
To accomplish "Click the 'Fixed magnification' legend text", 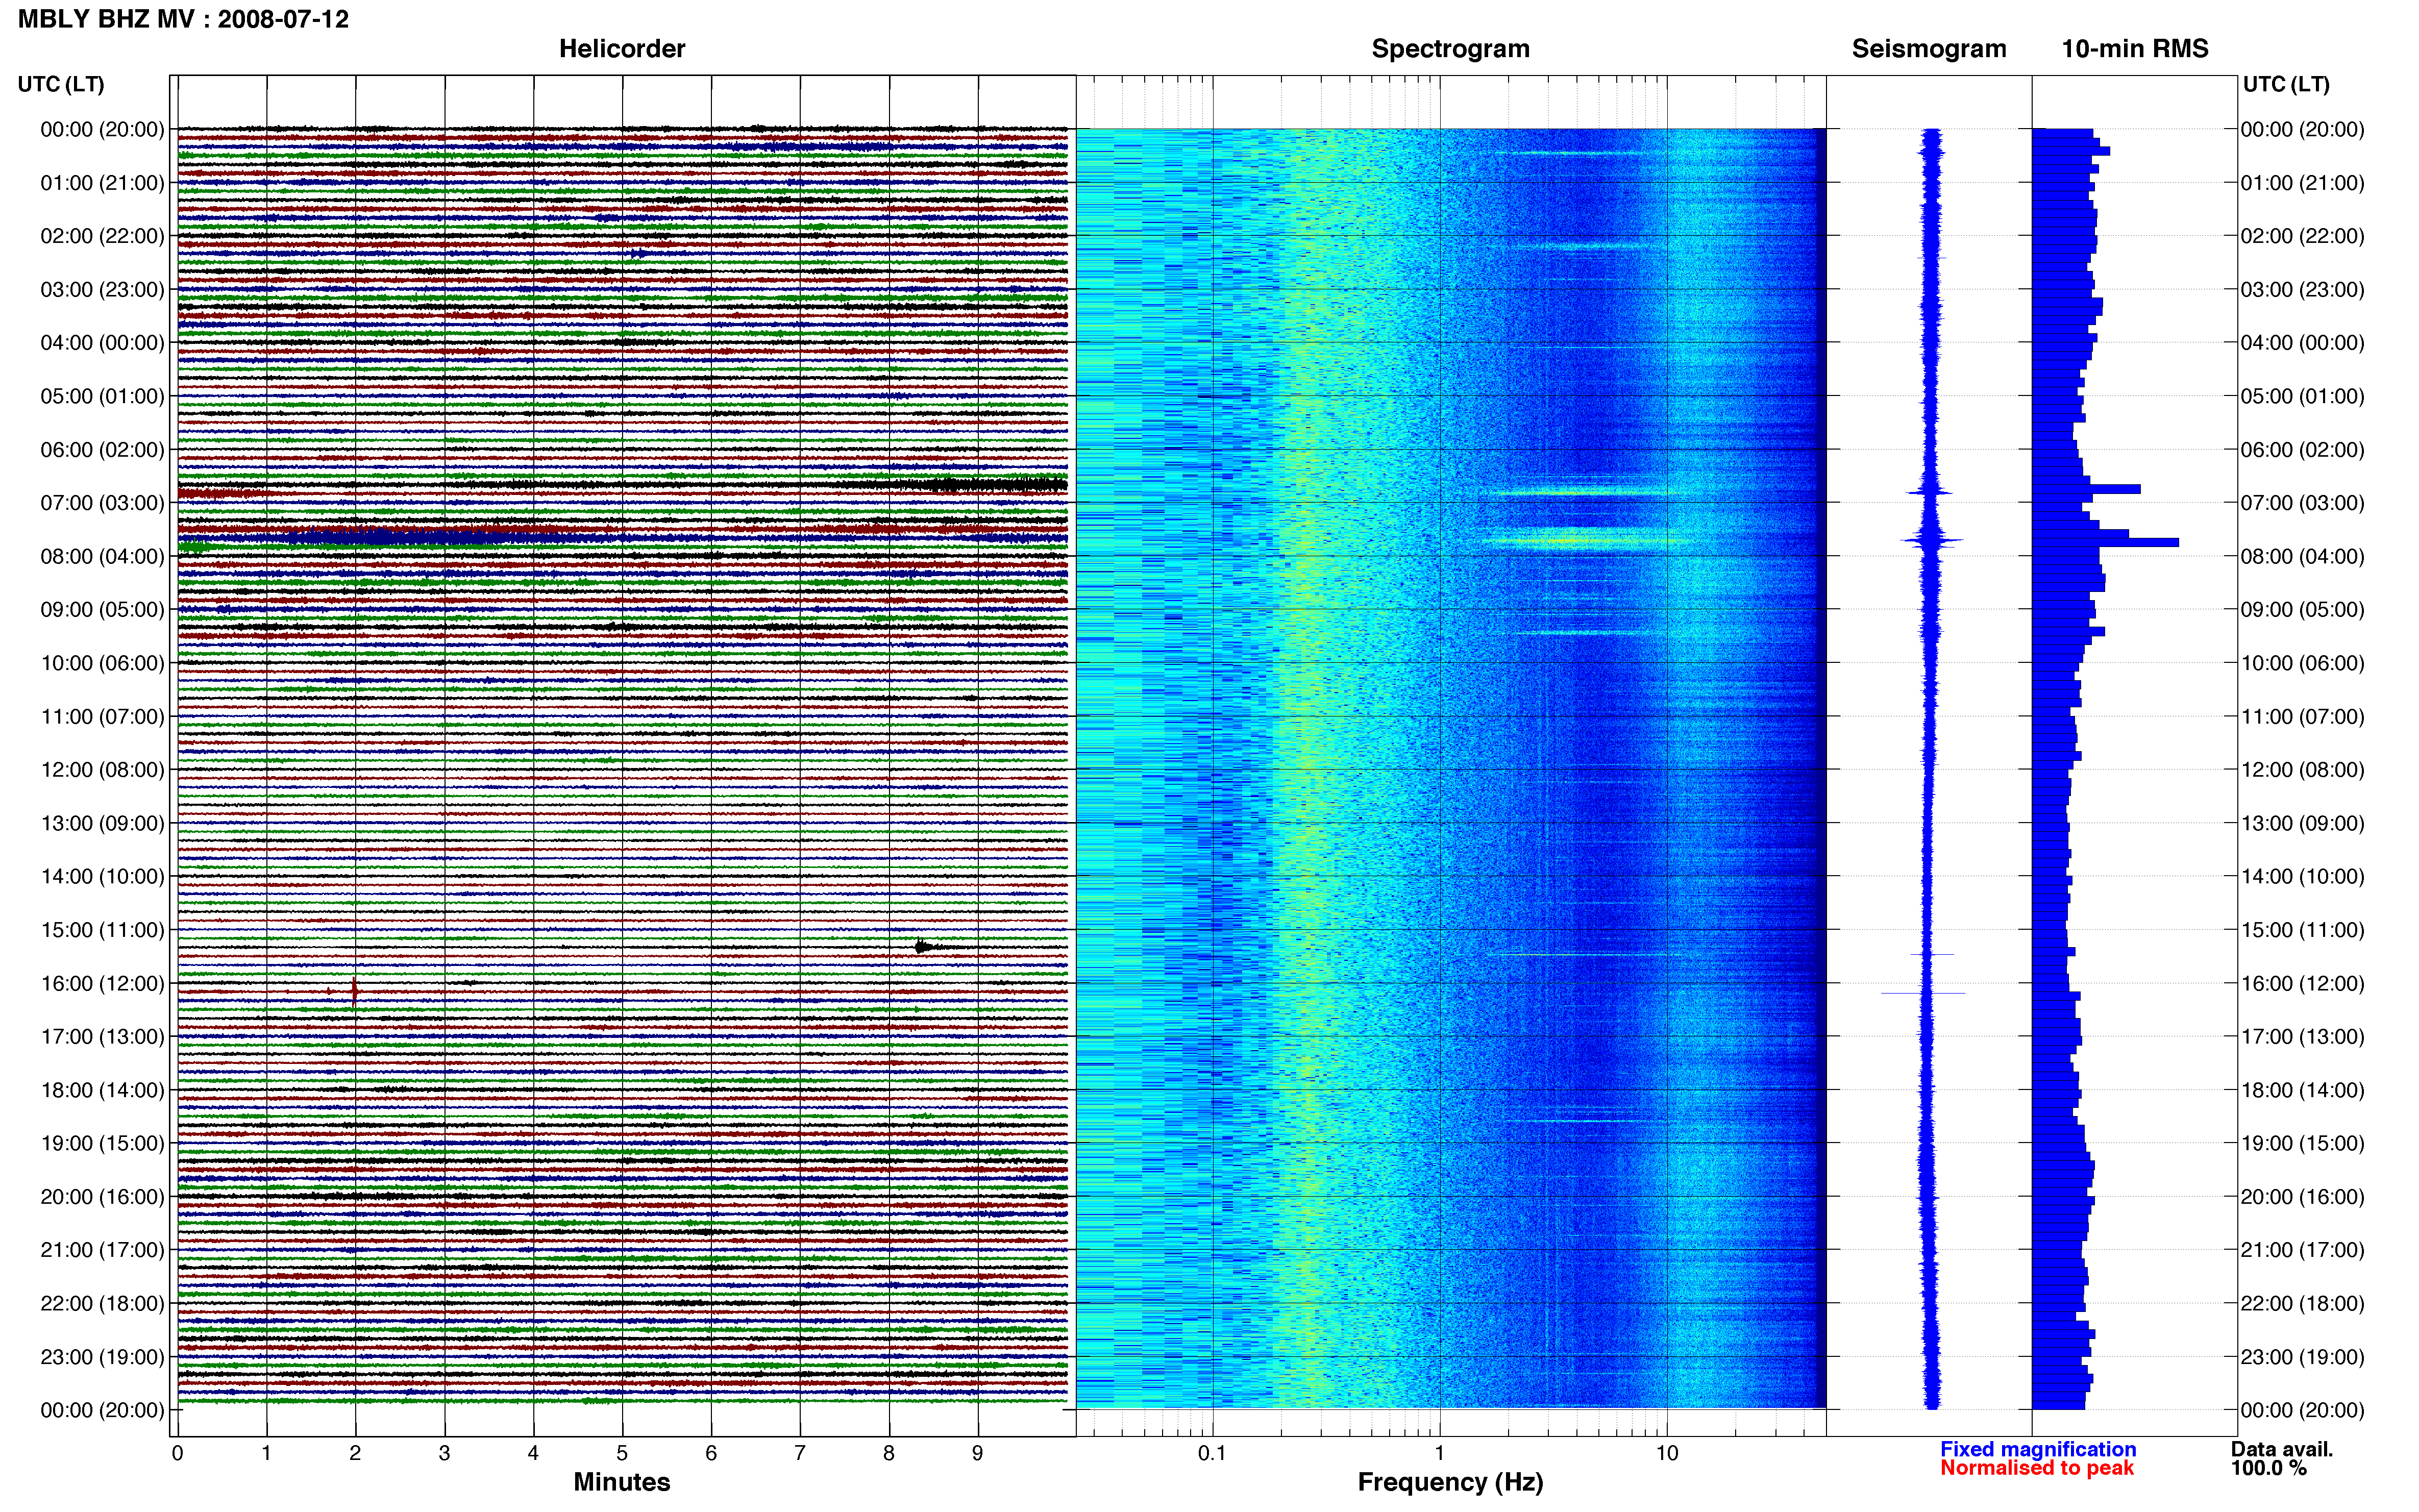I will [2038, 1449].
